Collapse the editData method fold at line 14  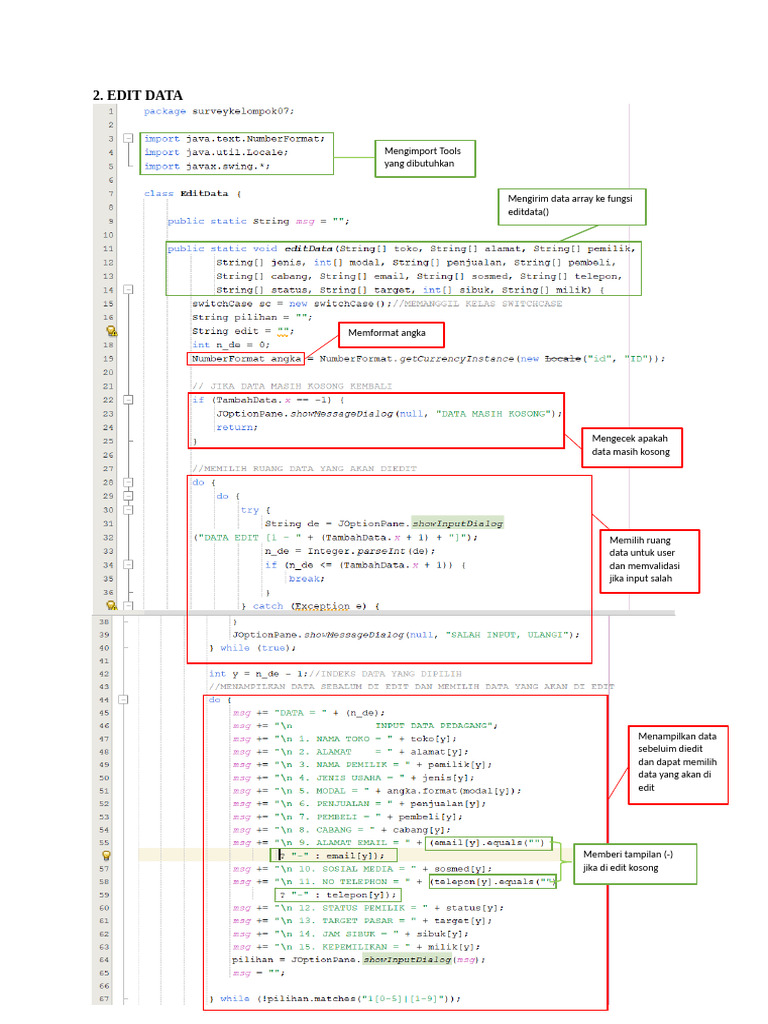129,289
